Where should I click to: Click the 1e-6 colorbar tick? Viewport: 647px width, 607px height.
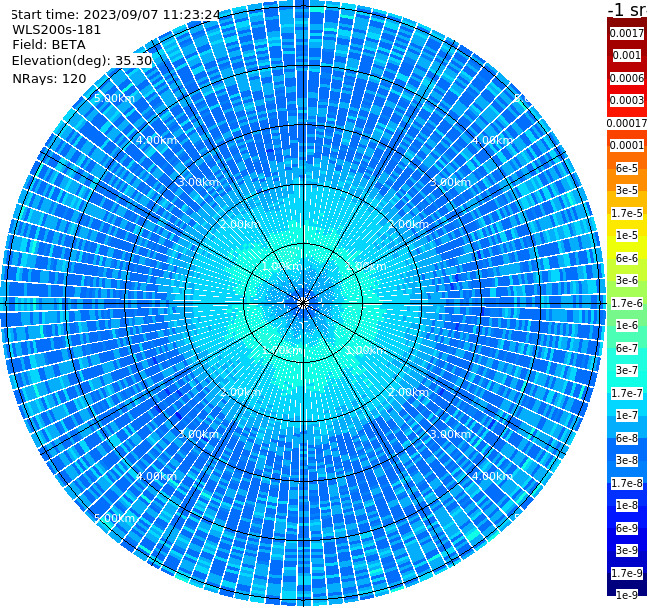[627, 325]
